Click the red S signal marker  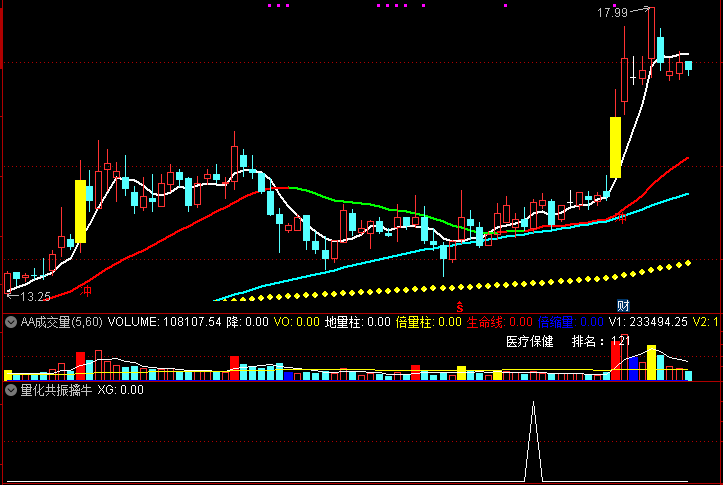(x=460, y=307)
